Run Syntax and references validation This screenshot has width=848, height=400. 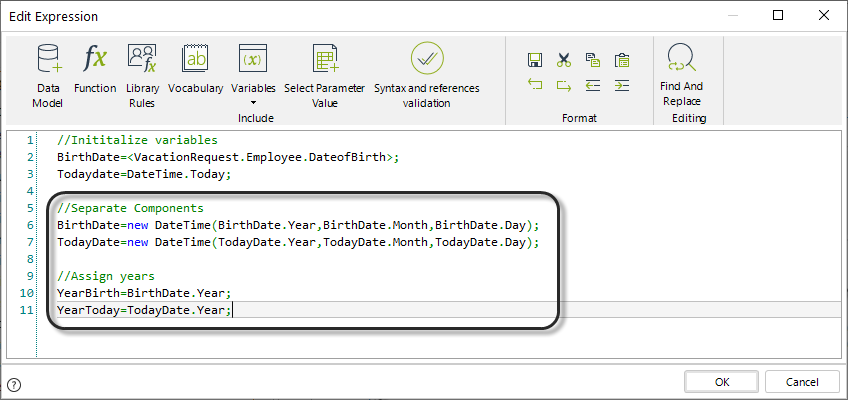[427, 75]
